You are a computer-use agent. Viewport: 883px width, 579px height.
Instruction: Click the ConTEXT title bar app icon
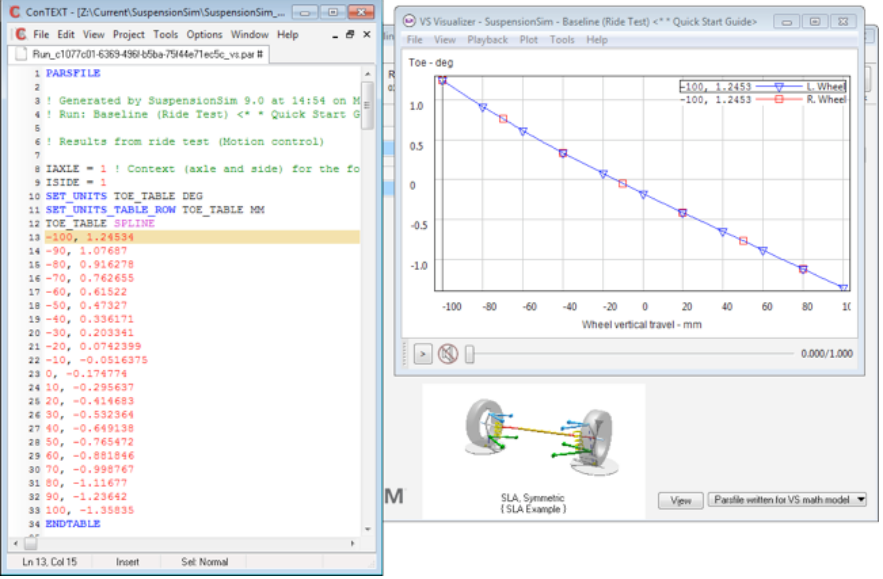(x=14, y=12)
